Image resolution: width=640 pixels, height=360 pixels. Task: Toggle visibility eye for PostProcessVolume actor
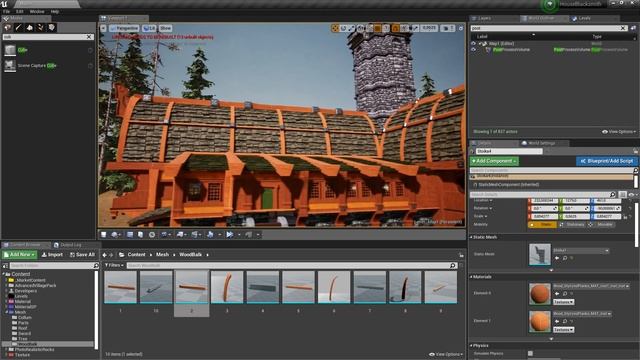pos(473,50)
